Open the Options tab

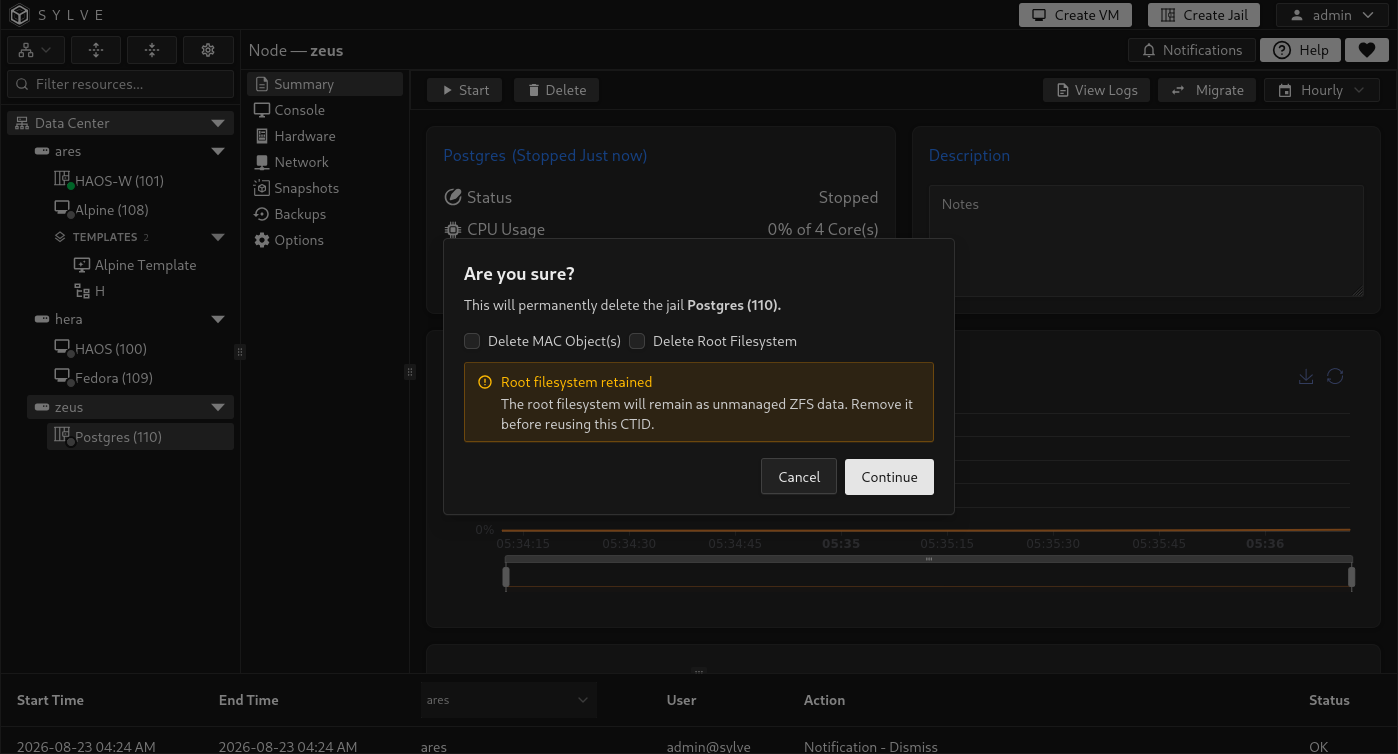coord(325,240)
